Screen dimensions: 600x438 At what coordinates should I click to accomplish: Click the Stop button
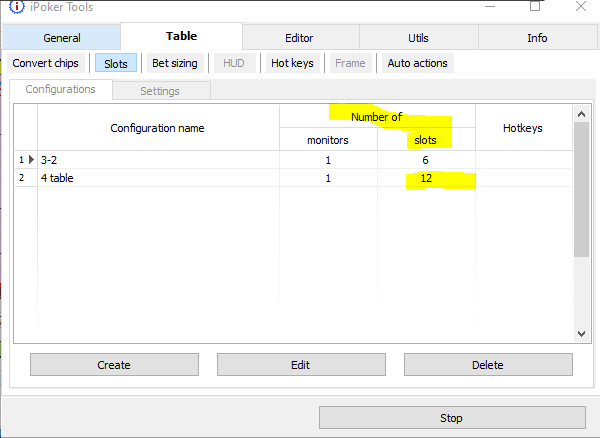(x=452, y=418)
